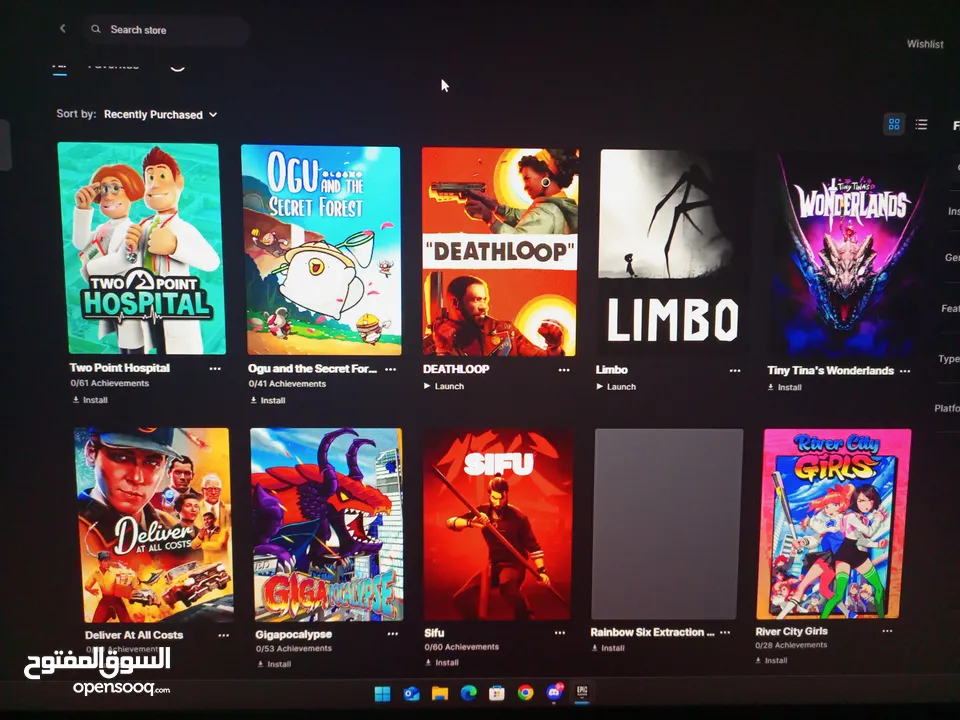Click the 0/41 Achievements text

point(287,384)
